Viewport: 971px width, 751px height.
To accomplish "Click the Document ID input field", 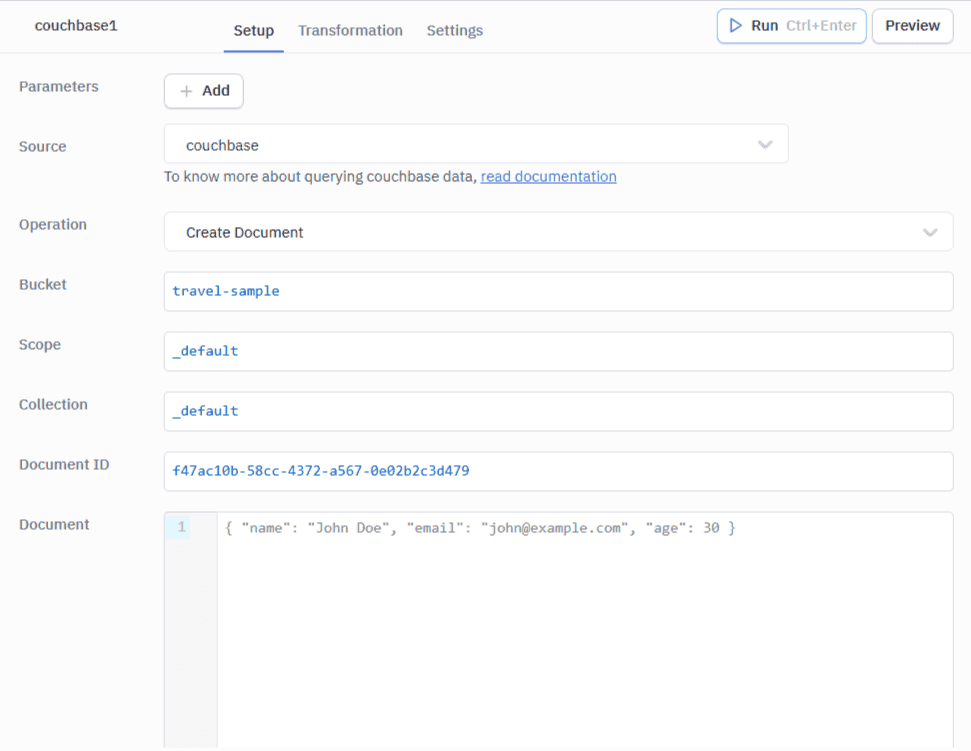I will pyautogui.click(x=558, y=471).
